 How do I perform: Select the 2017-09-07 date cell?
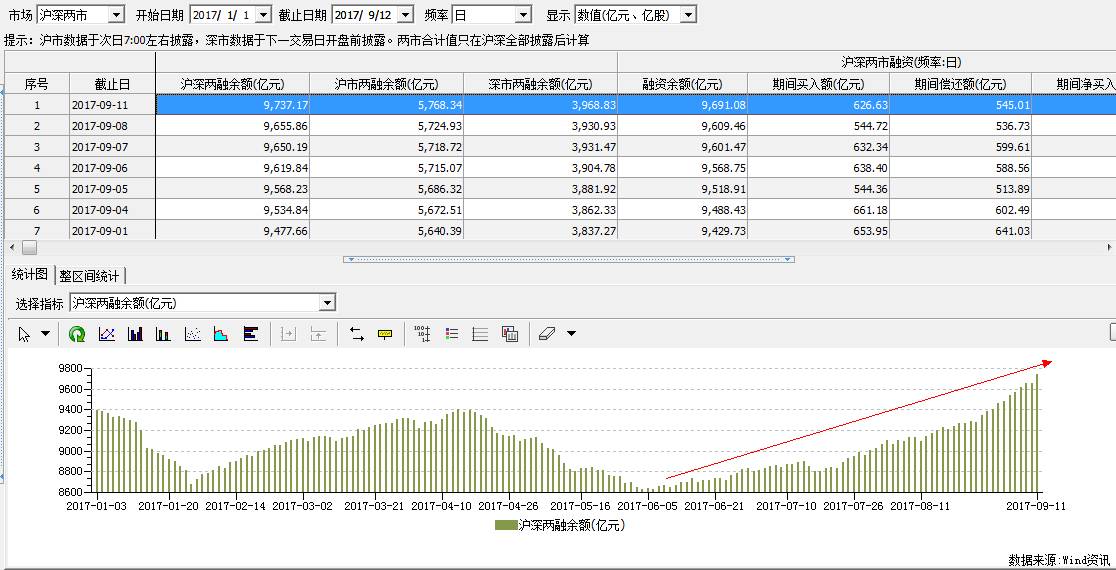point(112,147)
